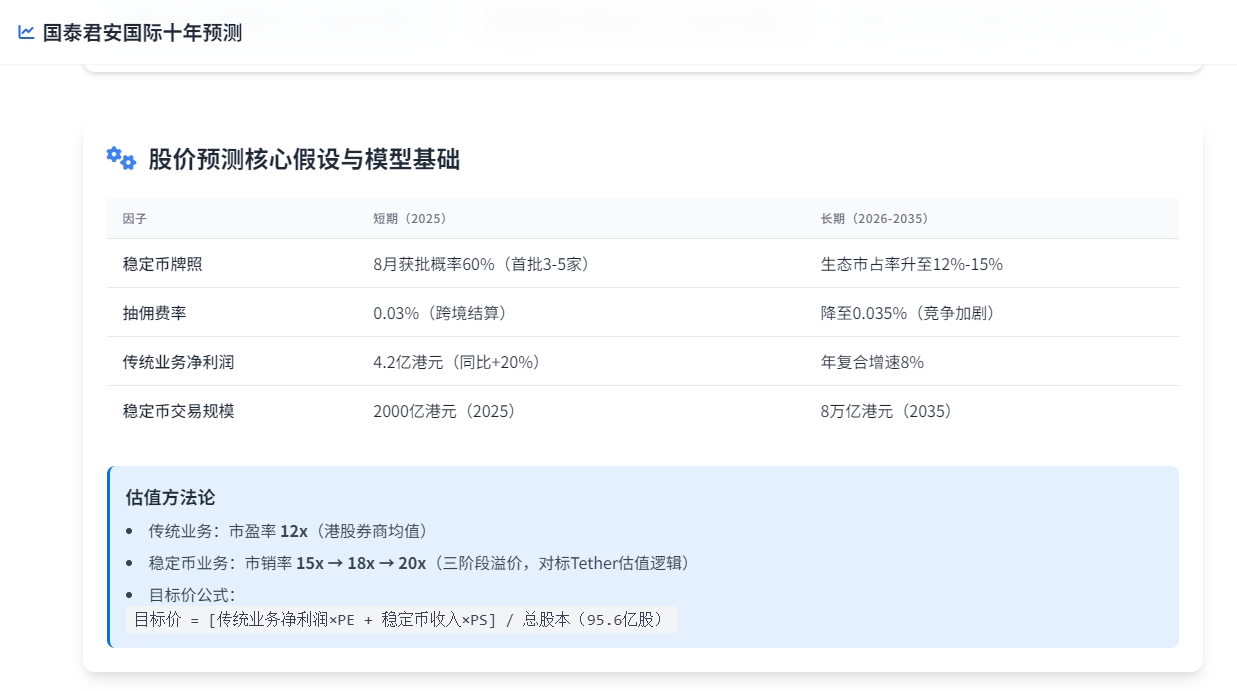Click the header title 国泰君安国际十年预测
The width and height of the screenshot is (1237, 691).
tap(142, 32)
